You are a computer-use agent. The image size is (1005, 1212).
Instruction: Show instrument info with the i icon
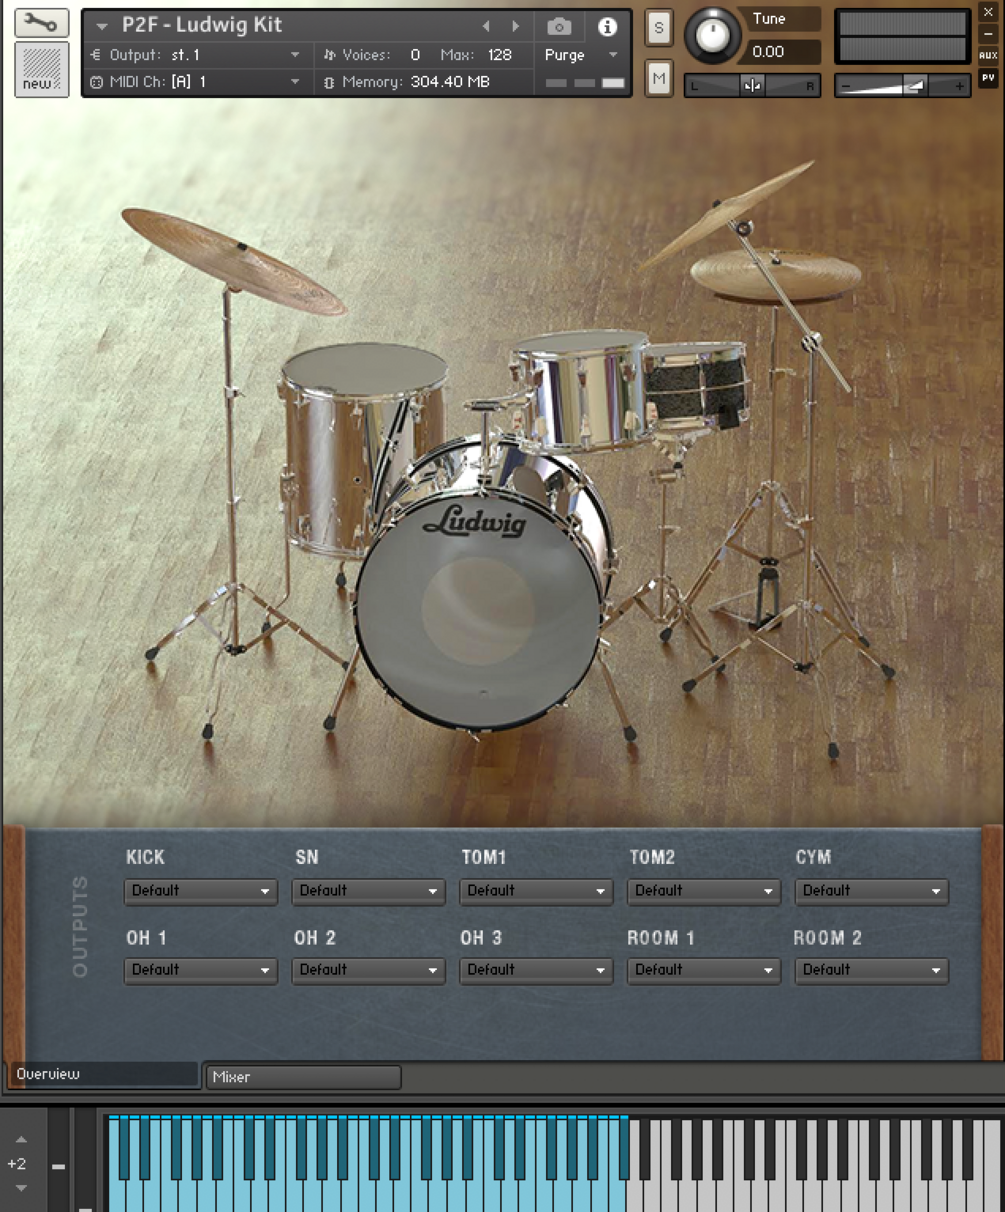click(607, 27)
